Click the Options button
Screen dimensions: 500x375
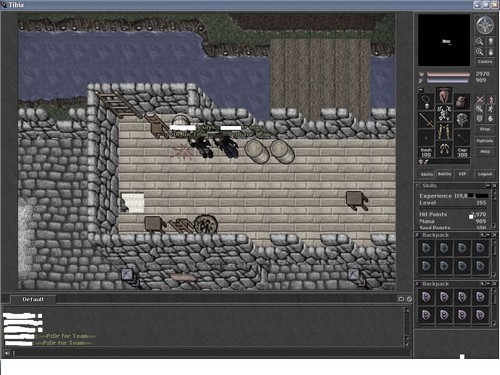click(x=485, y=140)
